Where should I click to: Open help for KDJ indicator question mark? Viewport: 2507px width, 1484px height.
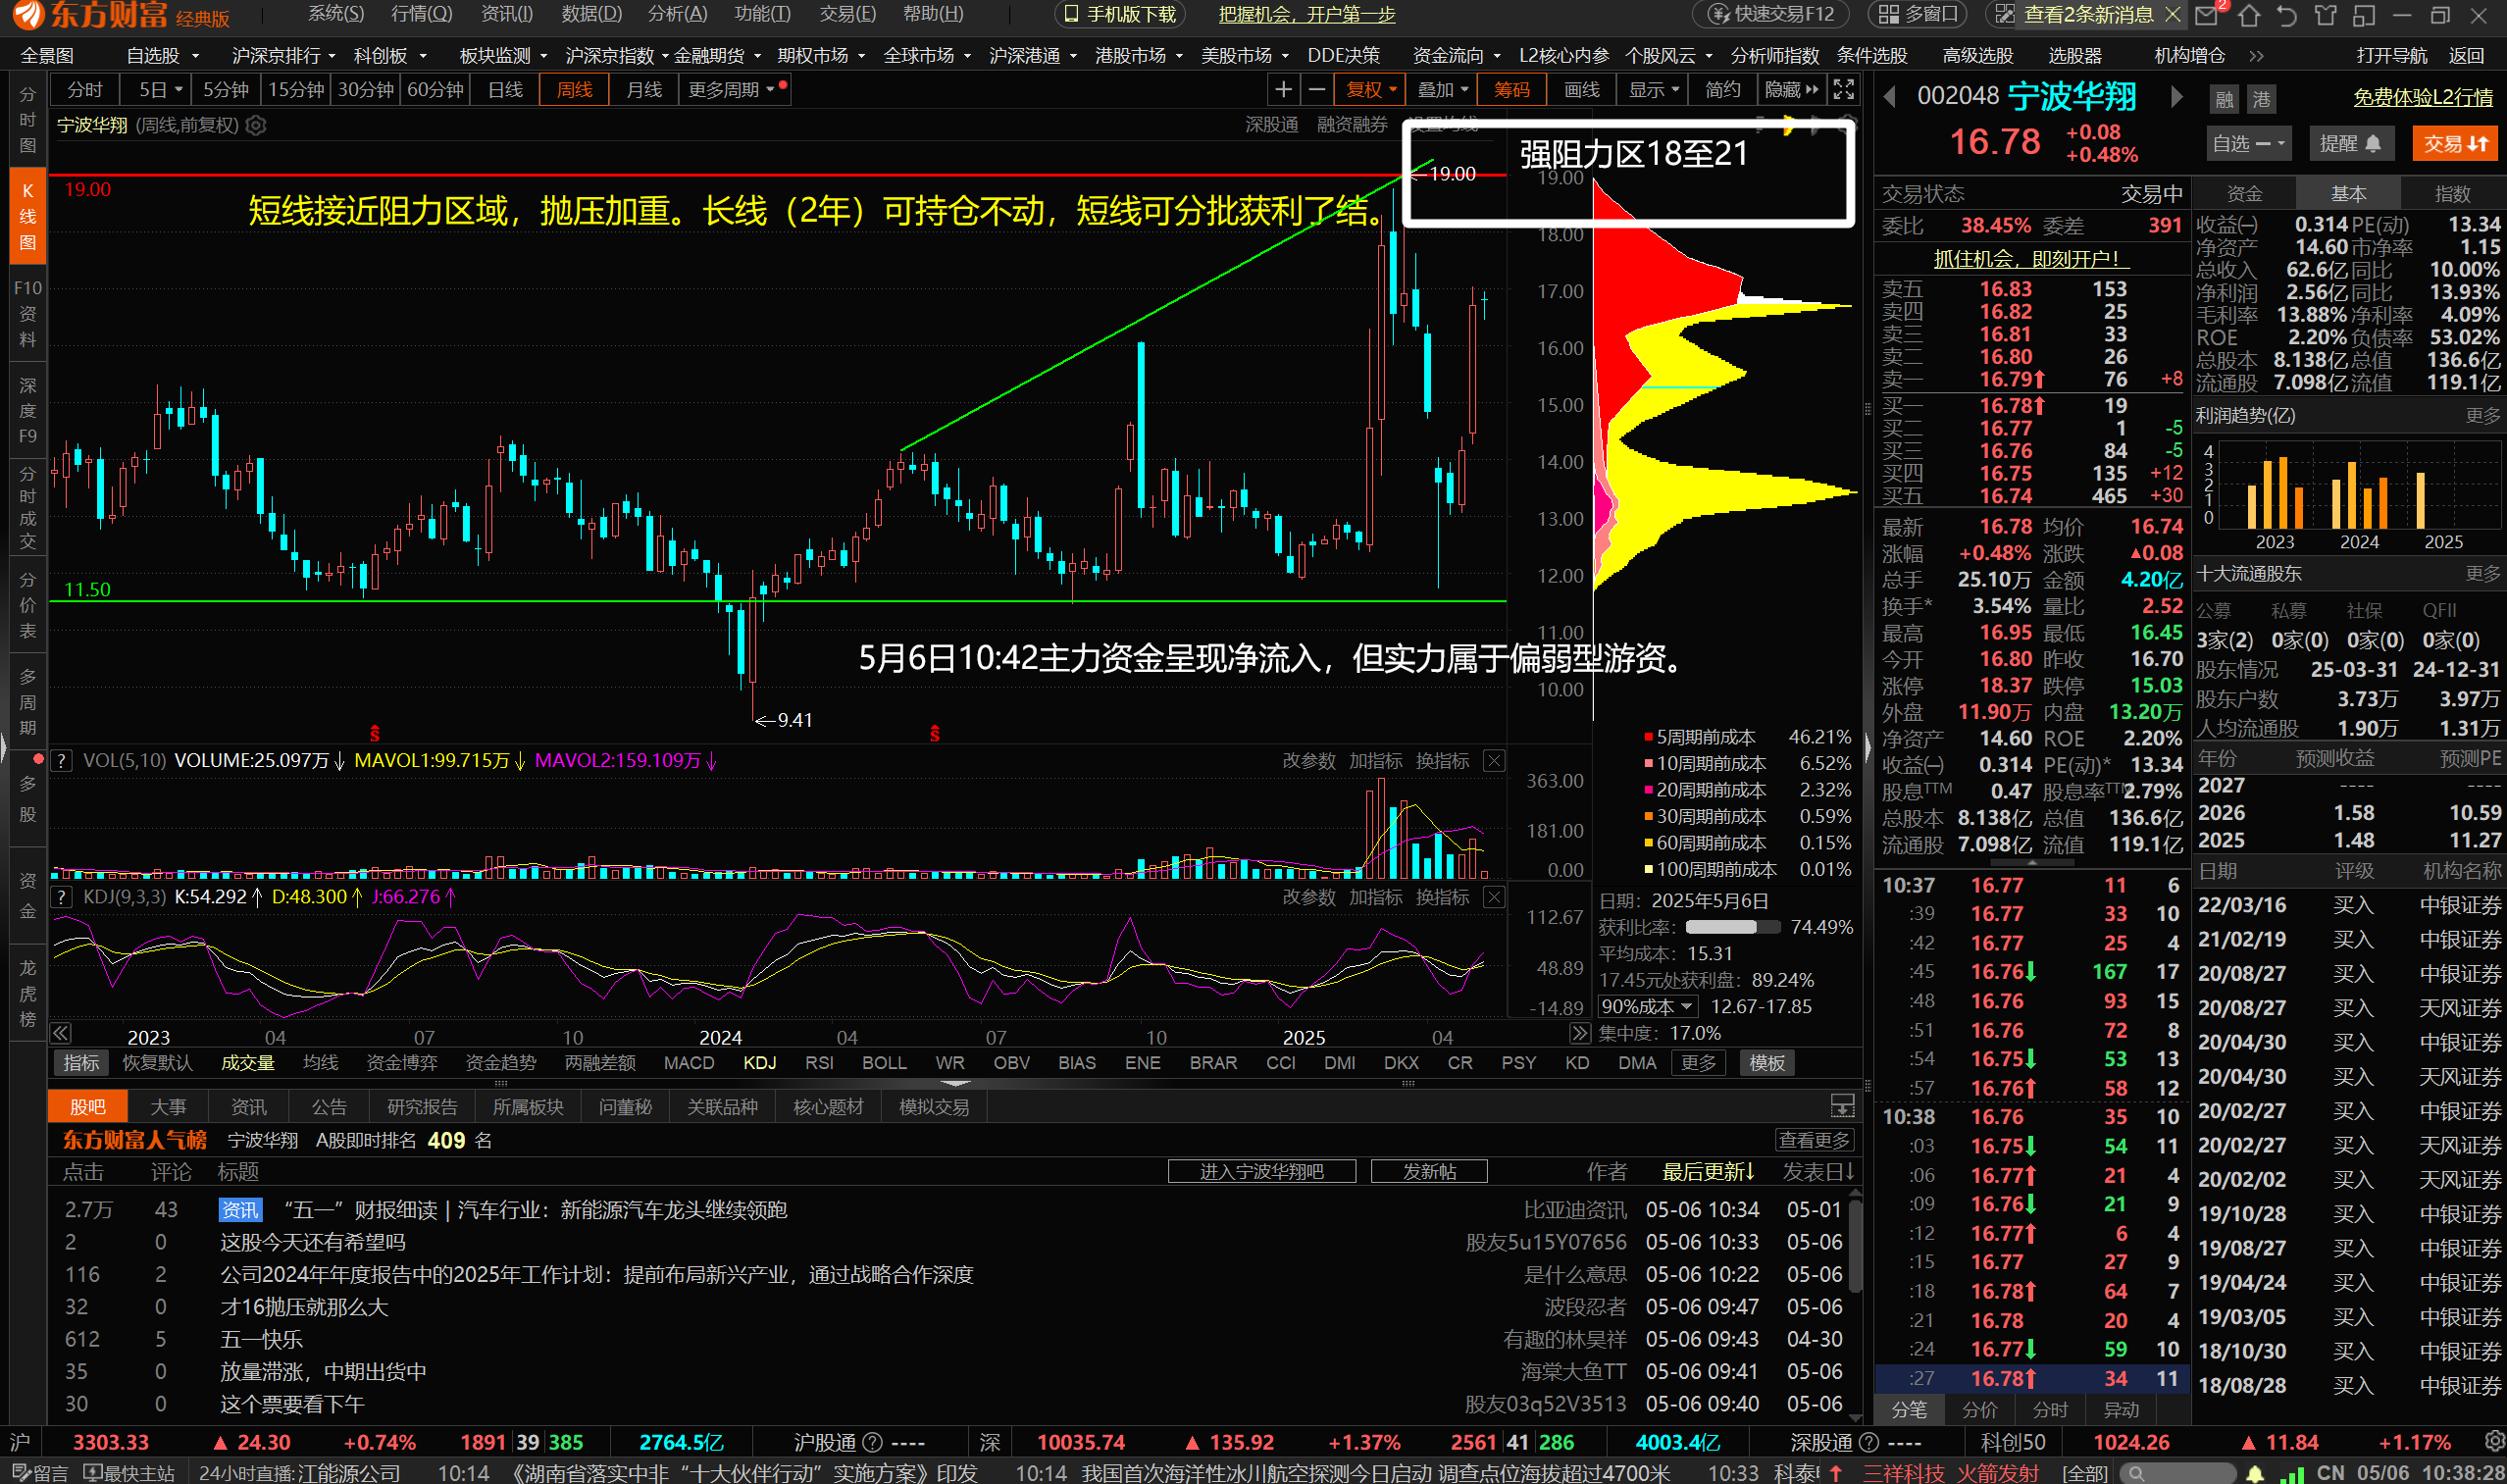pyautogui.click(x=62, y=897)
